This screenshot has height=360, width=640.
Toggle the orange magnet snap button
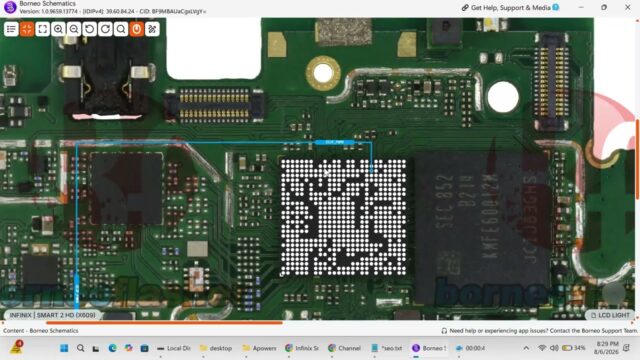pos(137,29)
